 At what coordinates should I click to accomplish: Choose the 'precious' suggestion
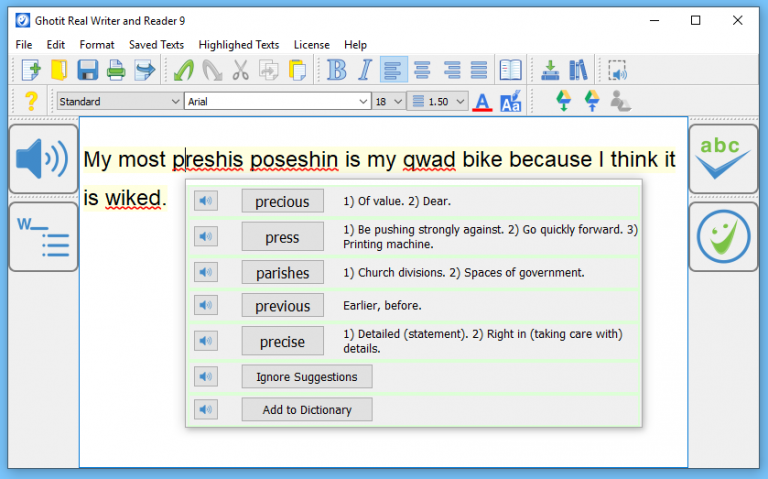click(282, 202)
